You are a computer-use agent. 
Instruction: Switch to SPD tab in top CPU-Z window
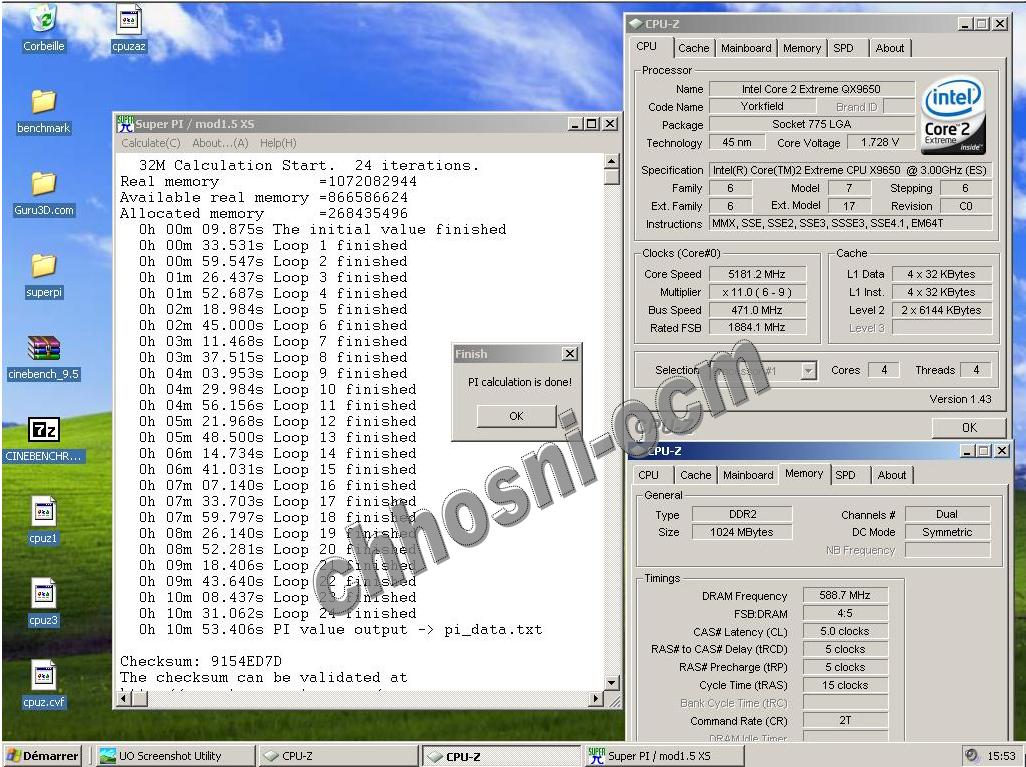tap(843, 48)
